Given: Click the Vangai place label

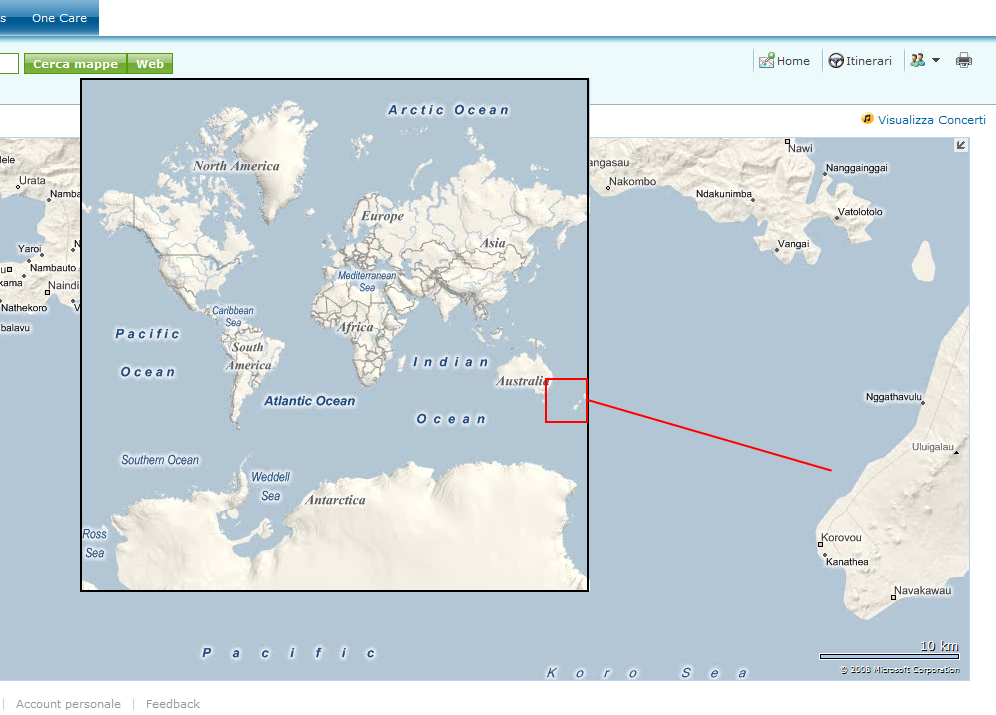Looking at the screenshot, I should tap(793, 244).
